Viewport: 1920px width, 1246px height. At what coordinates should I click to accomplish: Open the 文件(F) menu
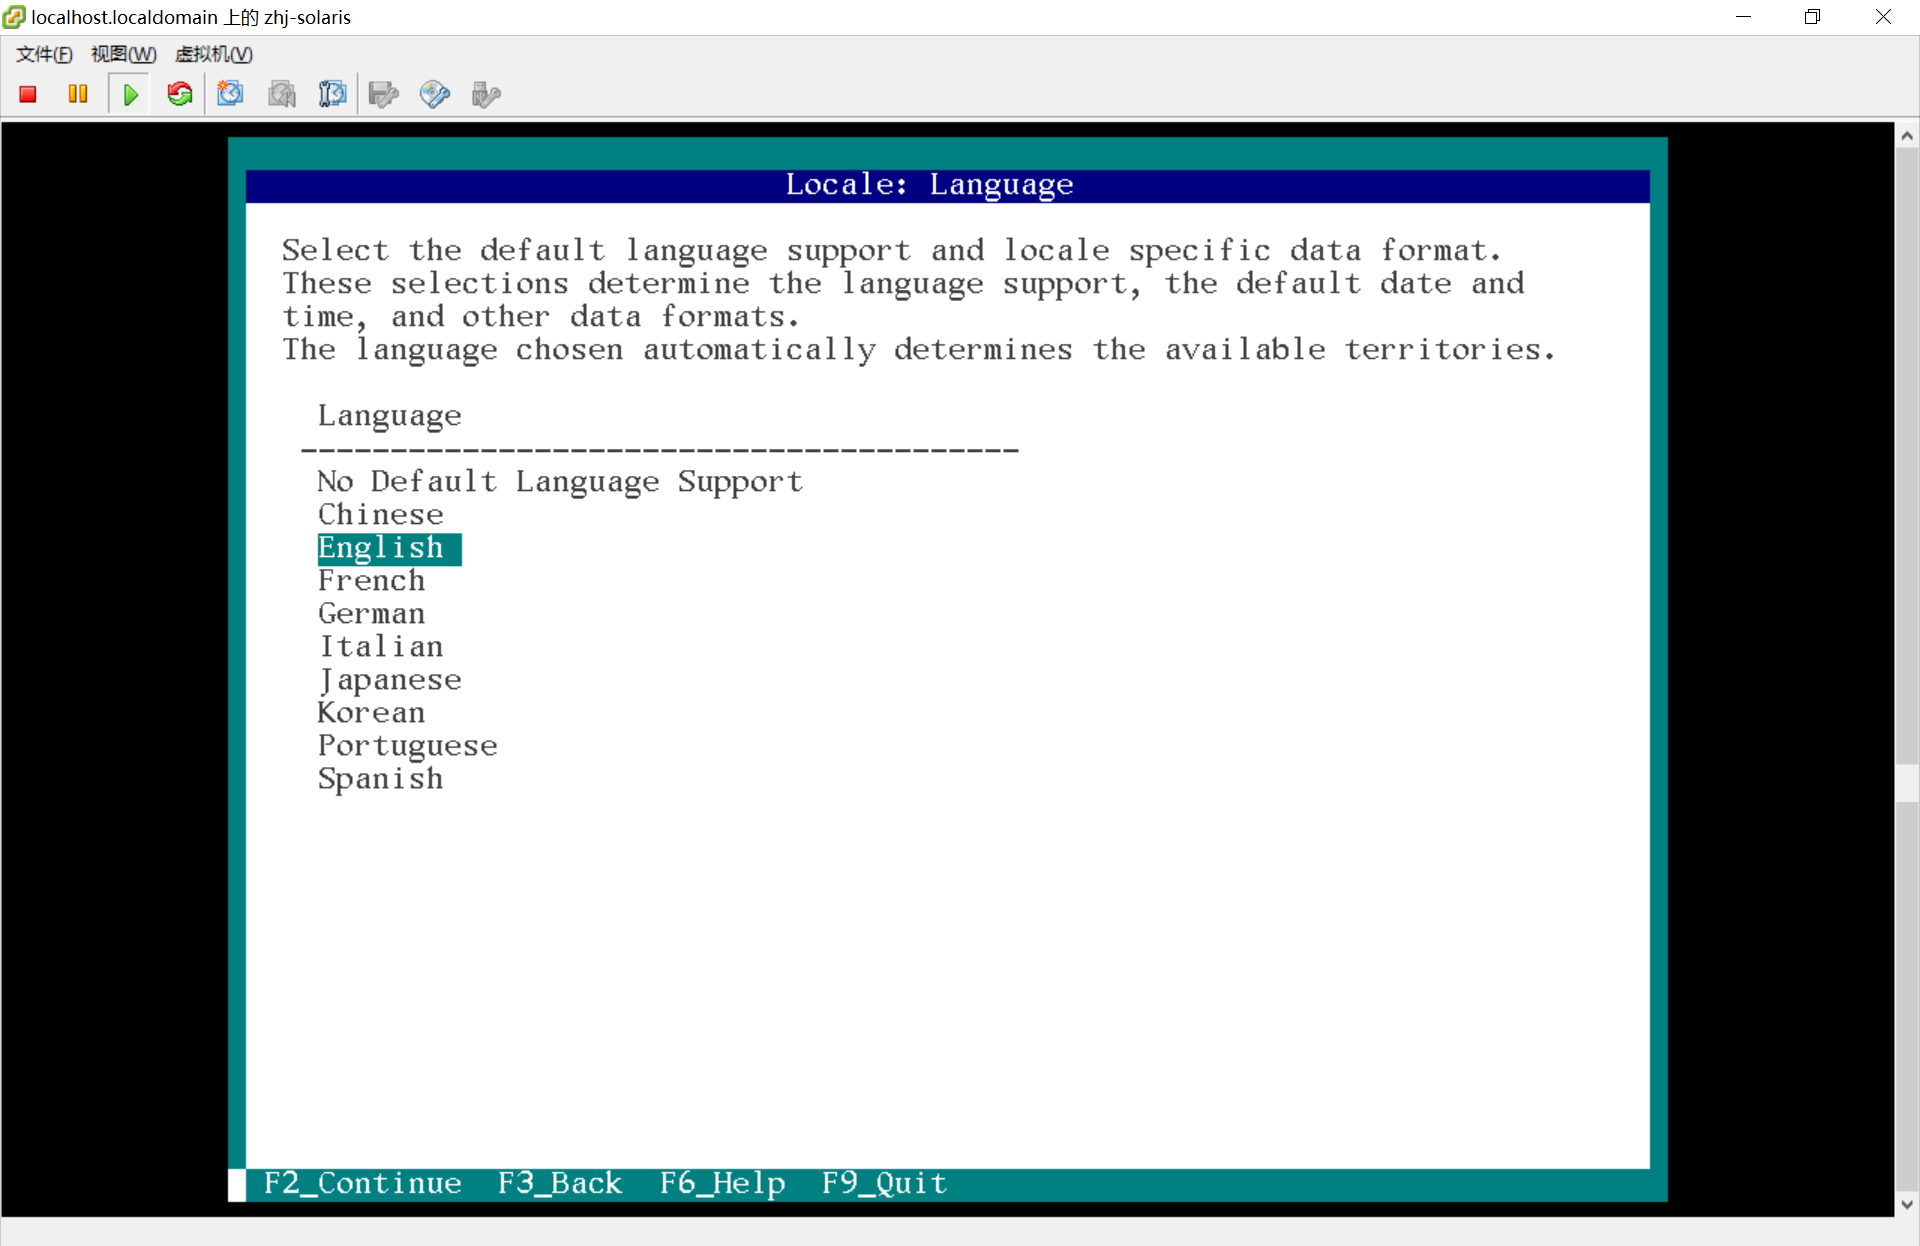(x=44, y=54)
